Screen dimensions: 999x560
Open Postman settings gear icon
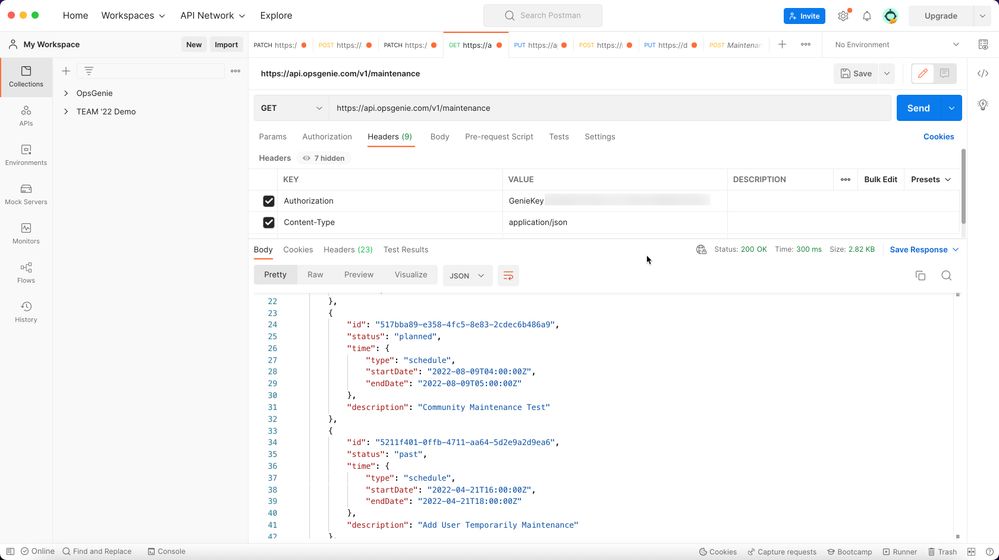click(x=843, y=16)
